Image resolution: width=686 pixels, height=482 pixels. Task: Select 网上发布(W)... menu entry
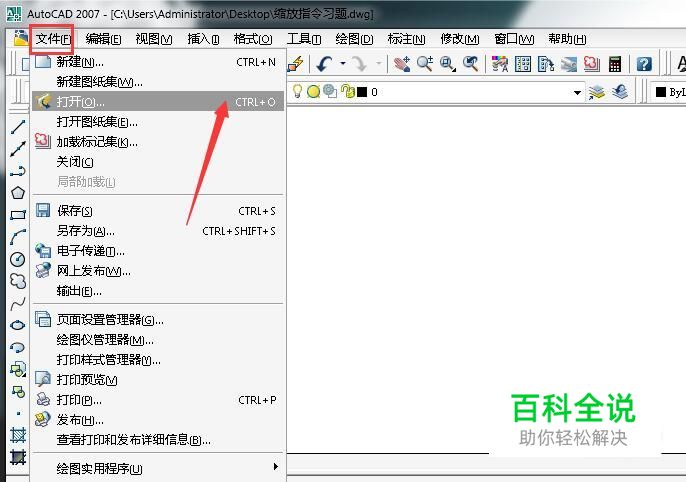(x=158, y=271)
